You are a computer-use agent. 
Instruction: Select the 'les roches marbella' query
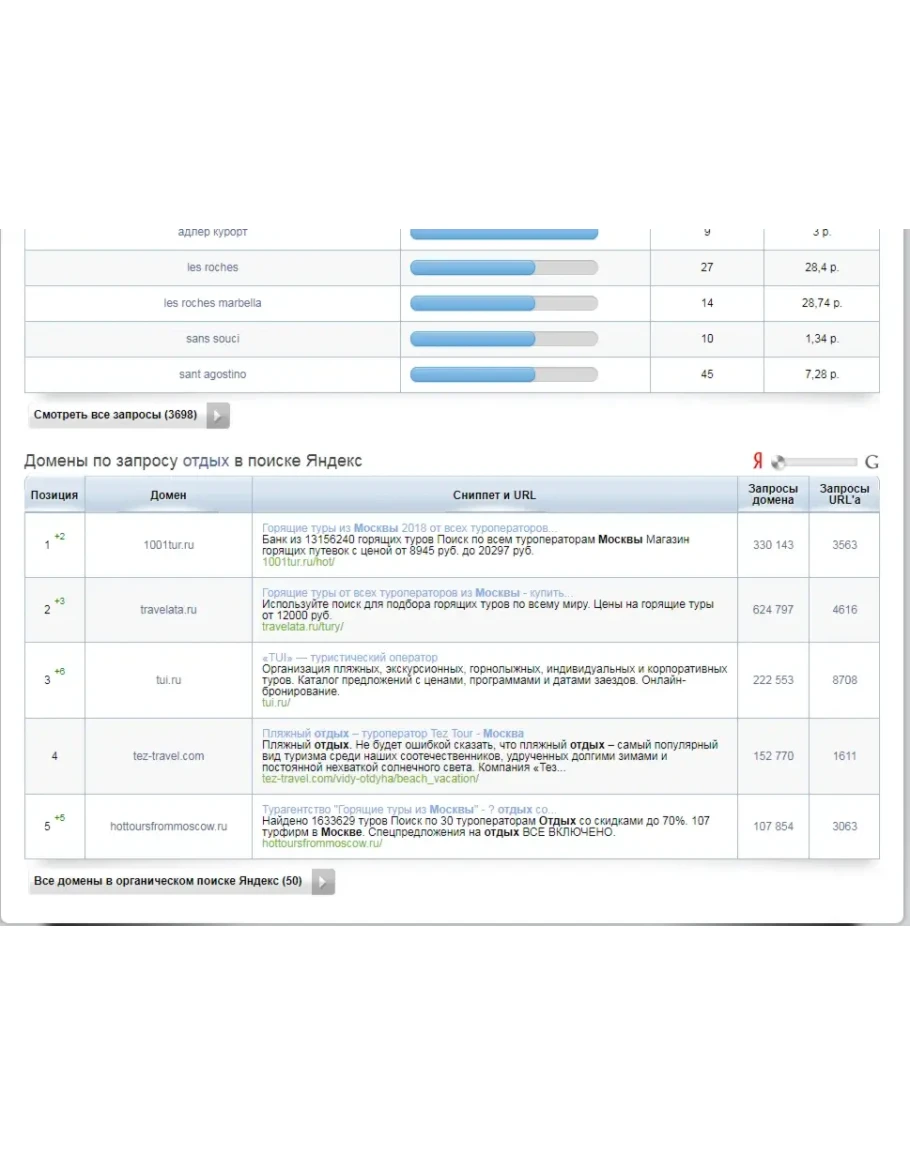coord(212,303)
